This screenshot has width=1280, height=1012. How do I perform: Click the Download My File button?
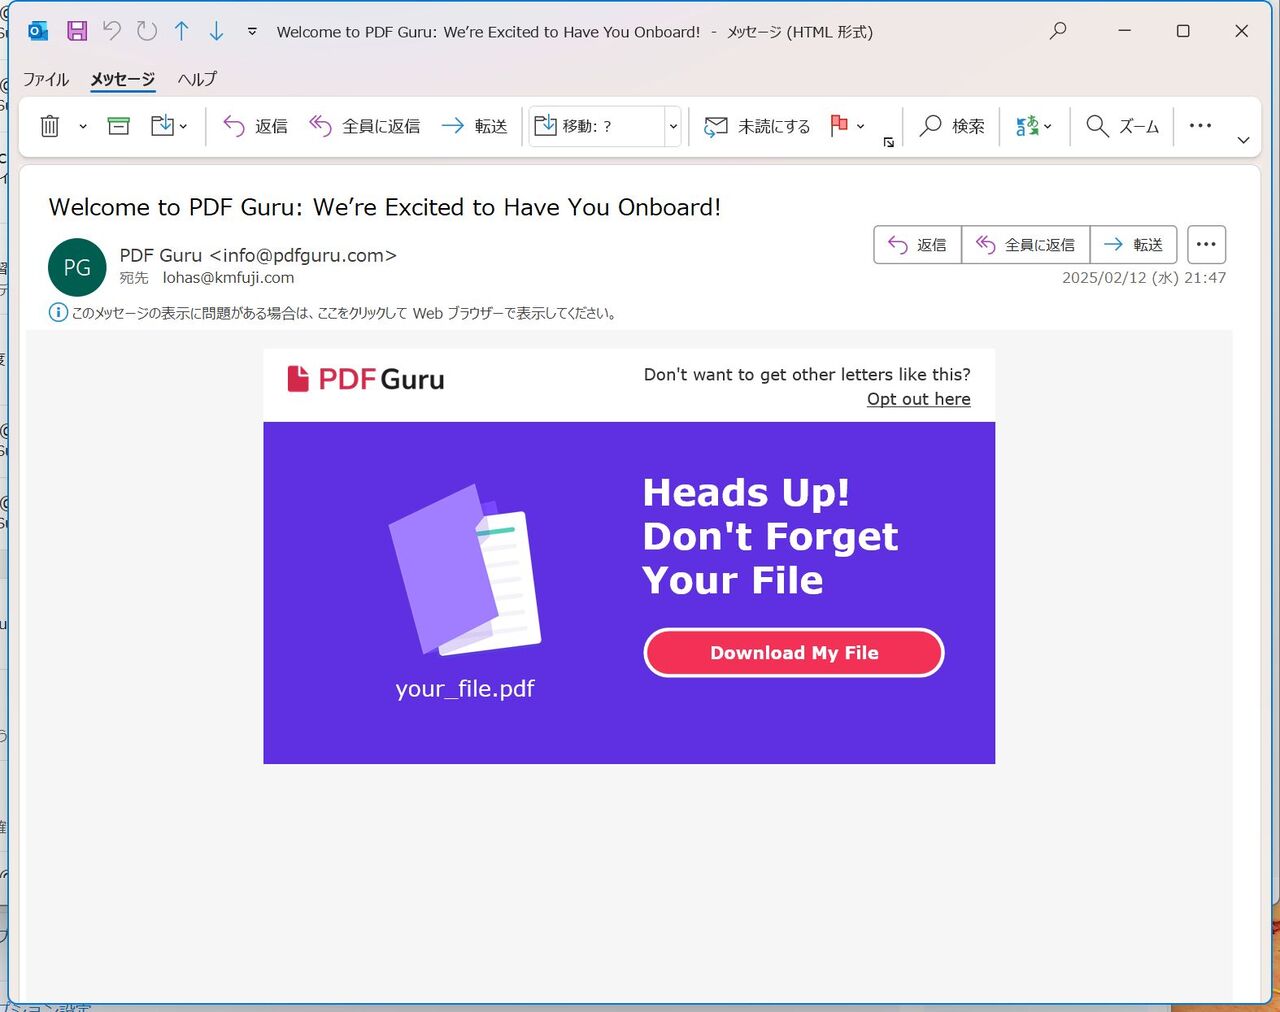click(794, 653)
